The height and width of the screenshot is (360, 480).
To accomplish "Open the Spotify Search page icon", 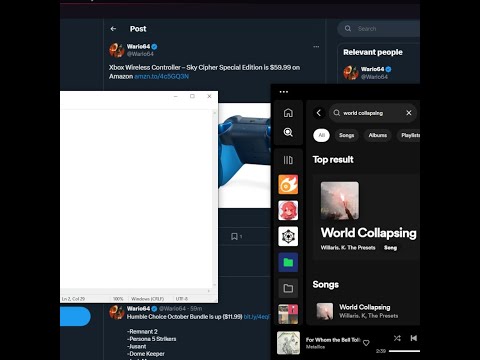I will click(x=288, y=132).
